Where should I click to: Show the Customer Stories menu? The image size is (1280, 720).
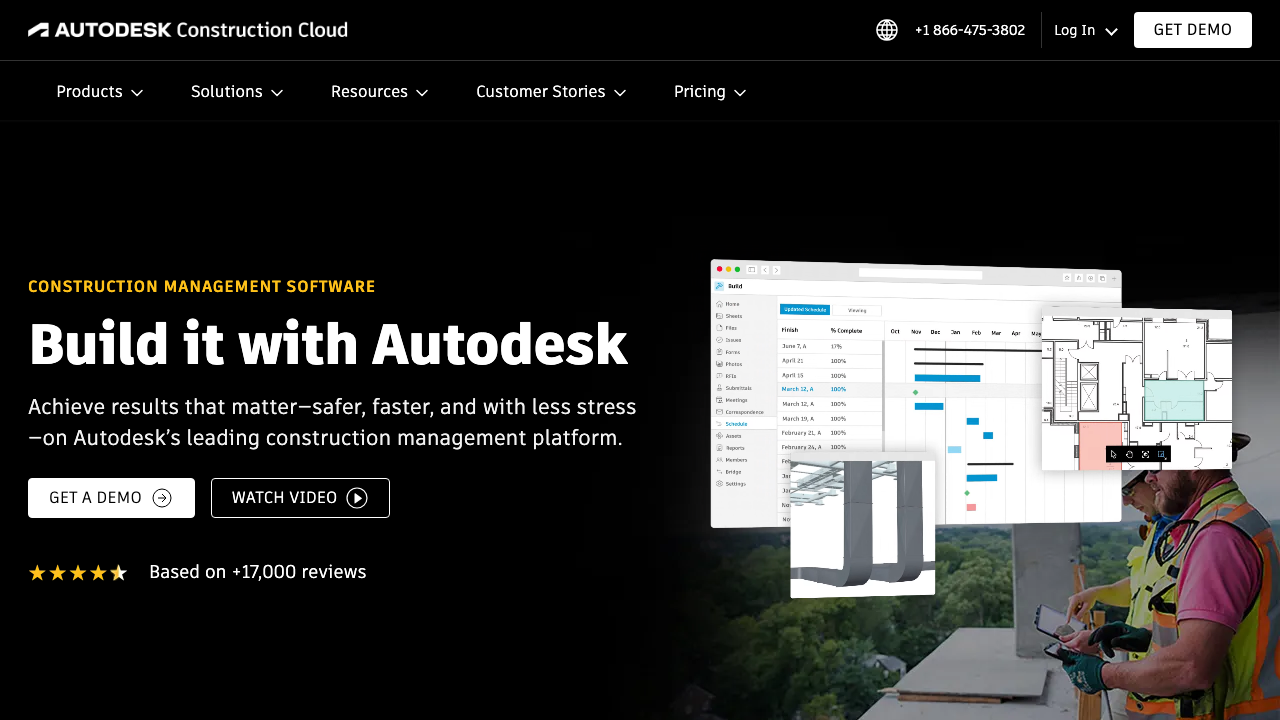tap(551, 92)
